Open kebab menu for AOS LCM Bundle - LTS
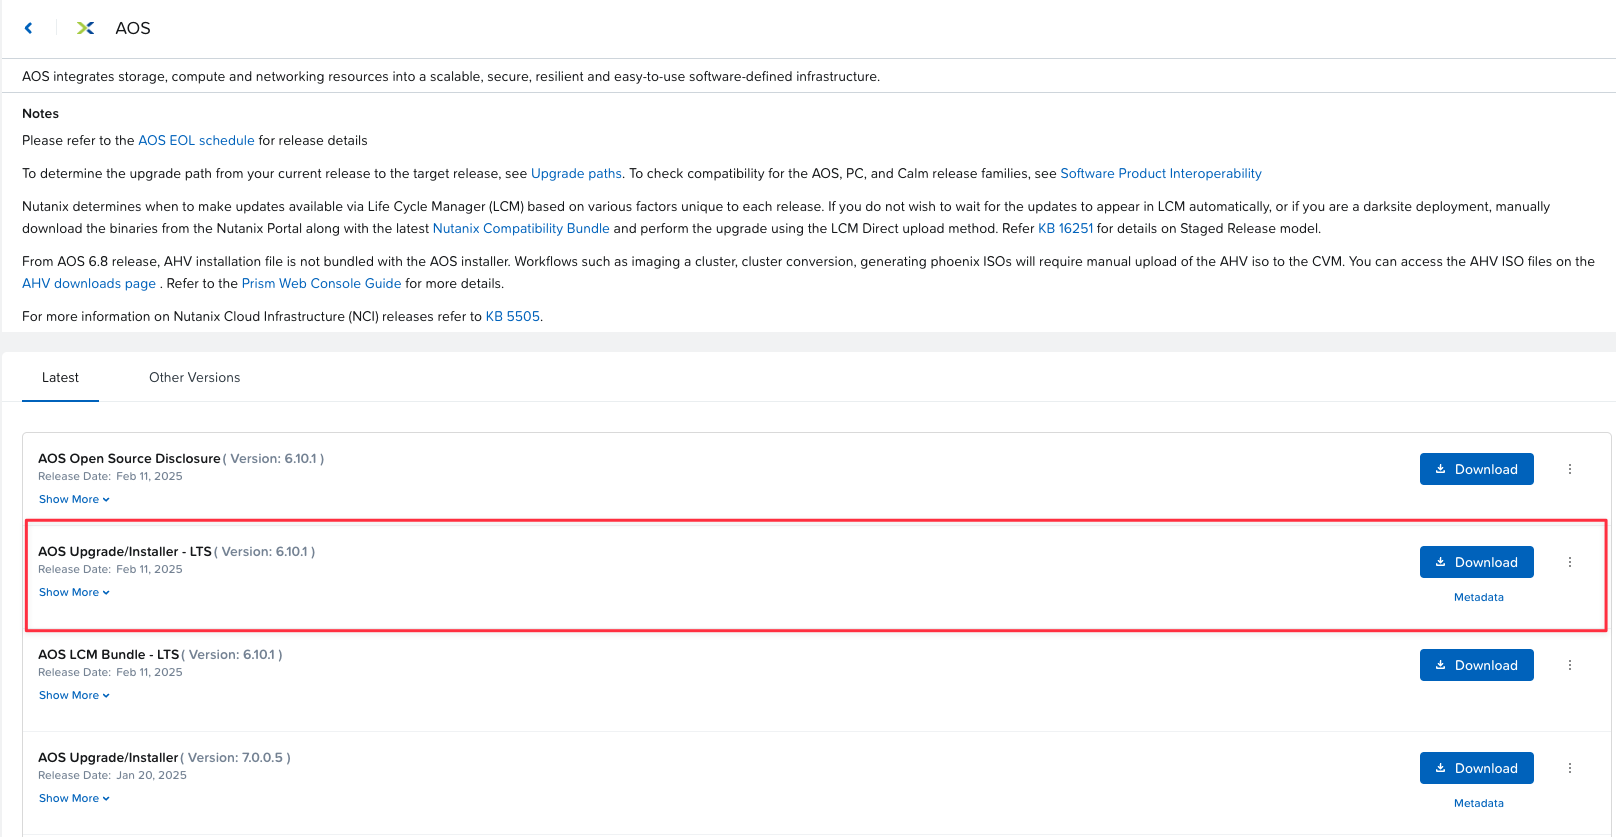Screen dimensions: 1616x837 (x=1570, y=665)
